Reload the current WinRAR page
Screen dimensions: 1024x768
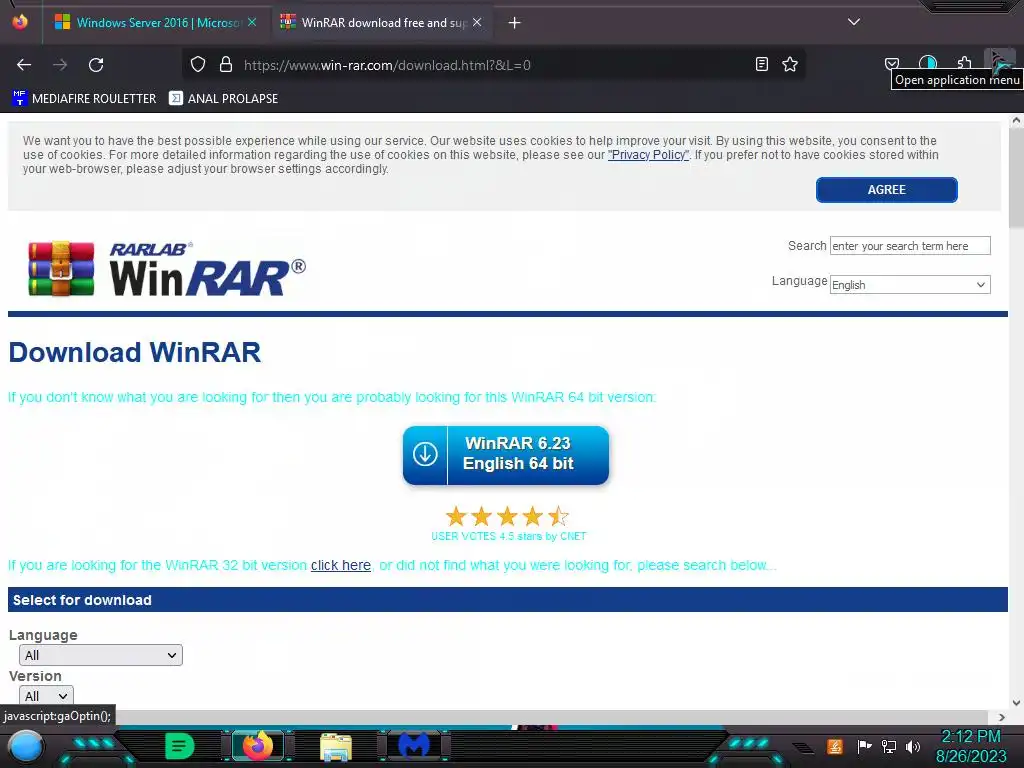click(x=96, y=65)
